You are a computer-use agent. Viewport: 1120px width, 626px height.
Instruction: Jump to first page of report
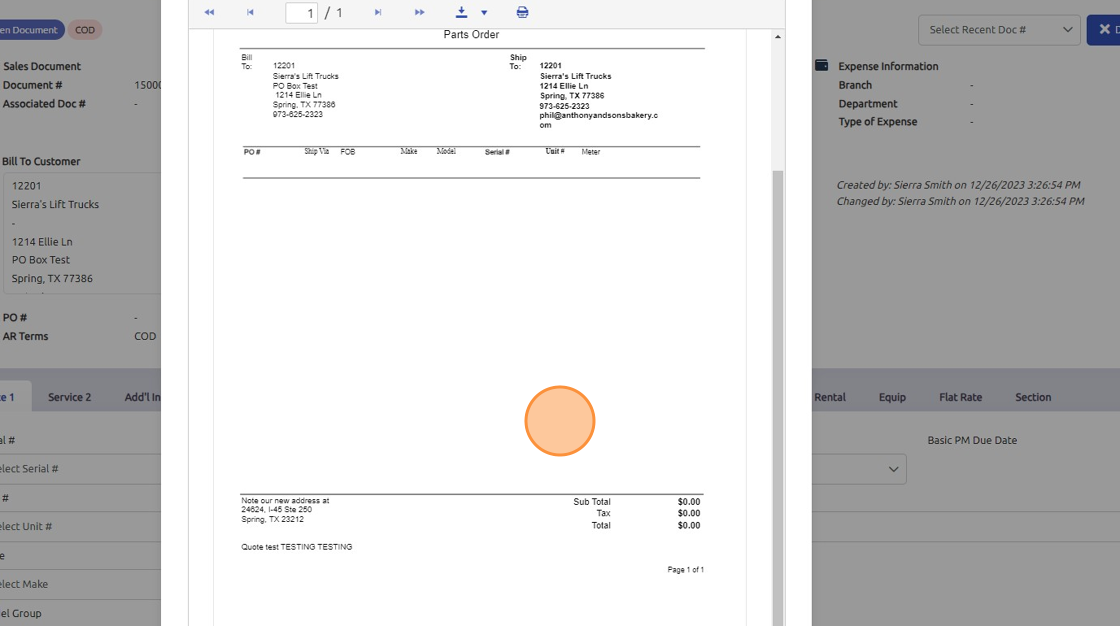(x=209, y=12)
